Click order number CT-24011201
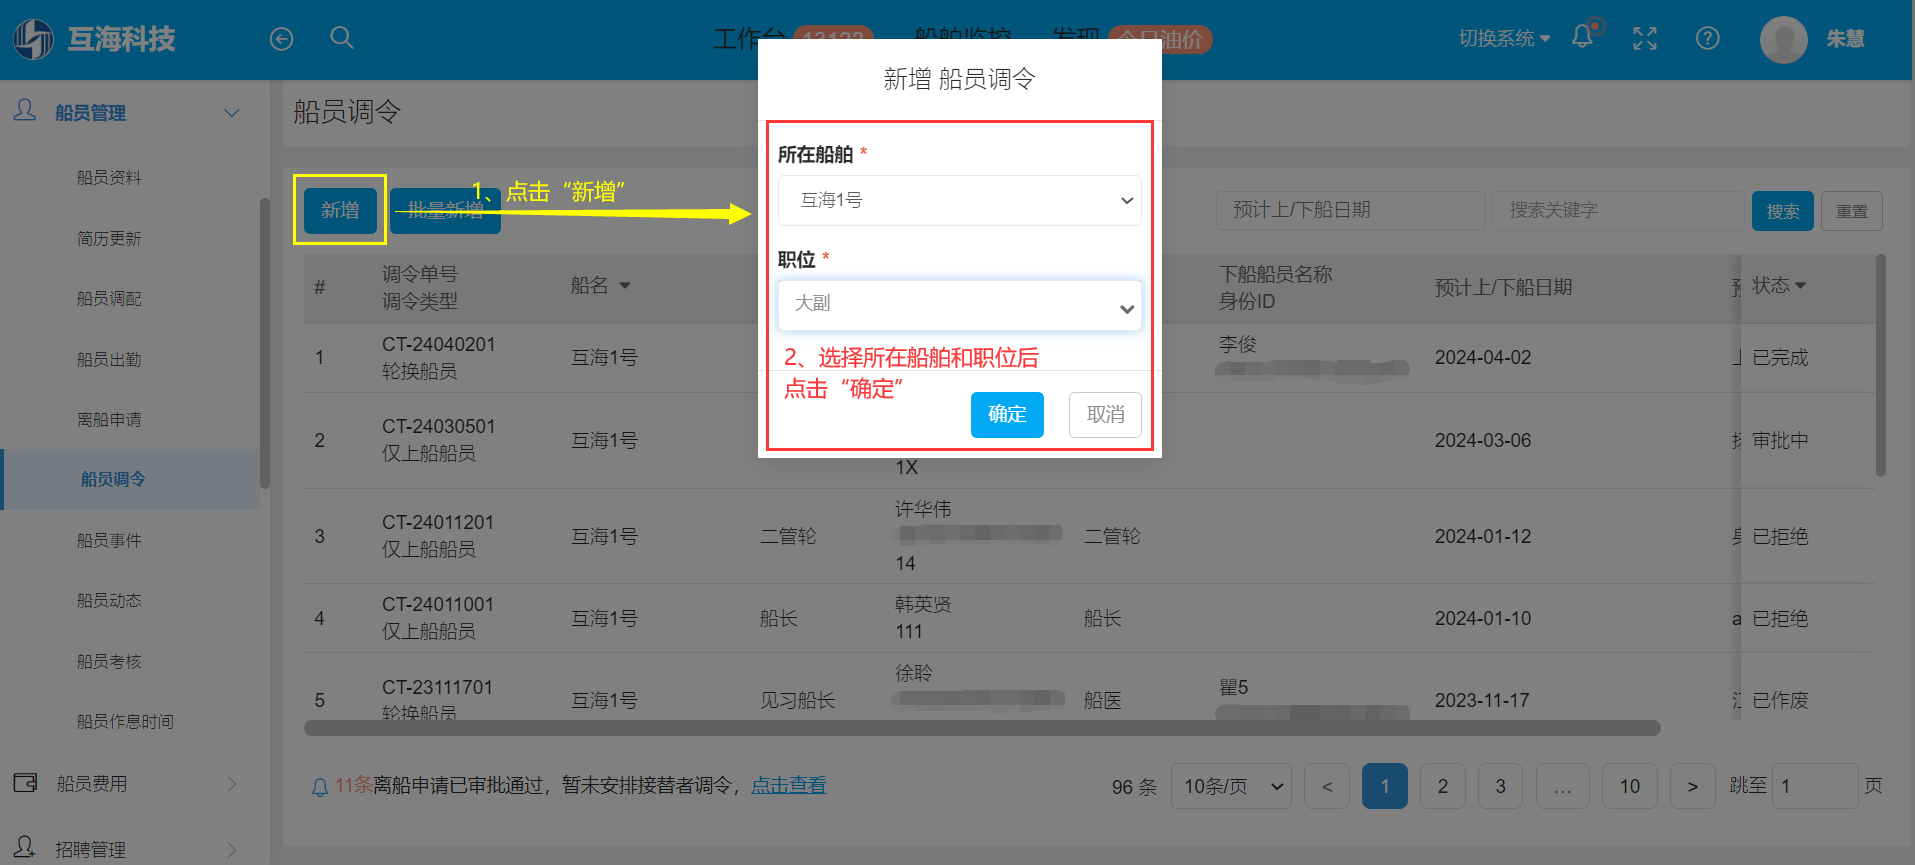Viewport: 1915px width, 865px height. [x=438, y=522]
